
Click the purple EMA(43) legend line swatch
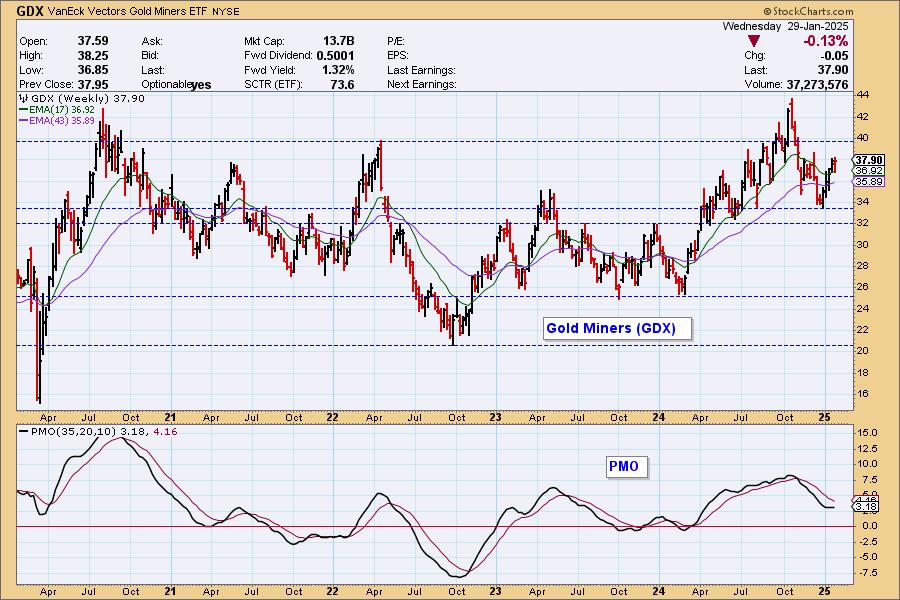click(24, 121)
